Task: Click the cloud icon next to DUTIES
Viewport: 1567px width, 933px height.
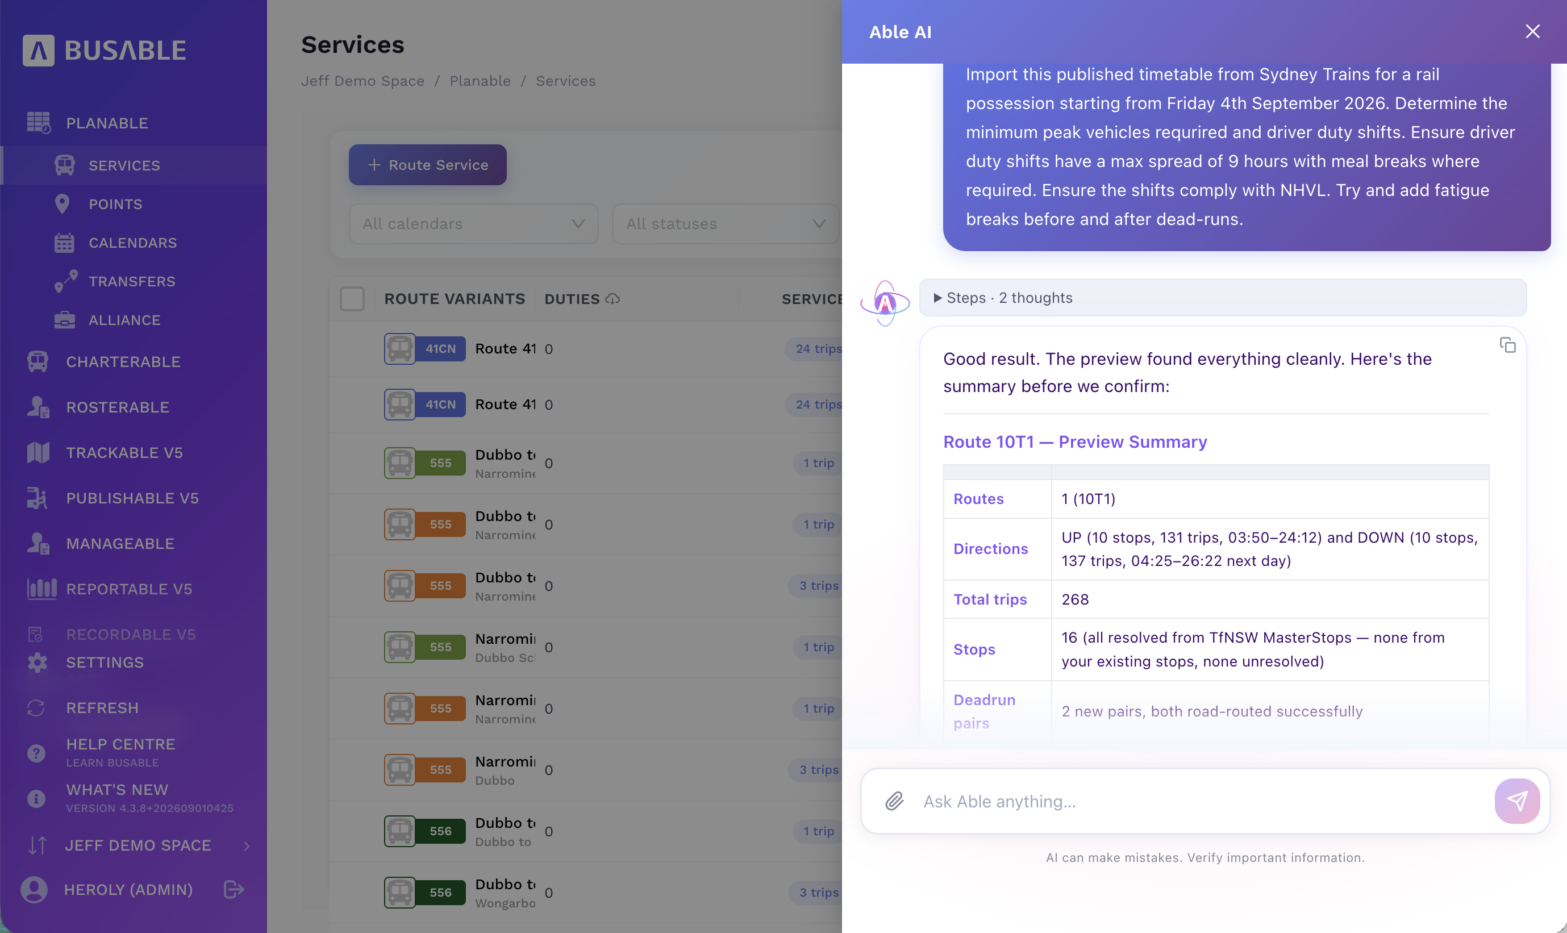Action: [x=613, y=299]
